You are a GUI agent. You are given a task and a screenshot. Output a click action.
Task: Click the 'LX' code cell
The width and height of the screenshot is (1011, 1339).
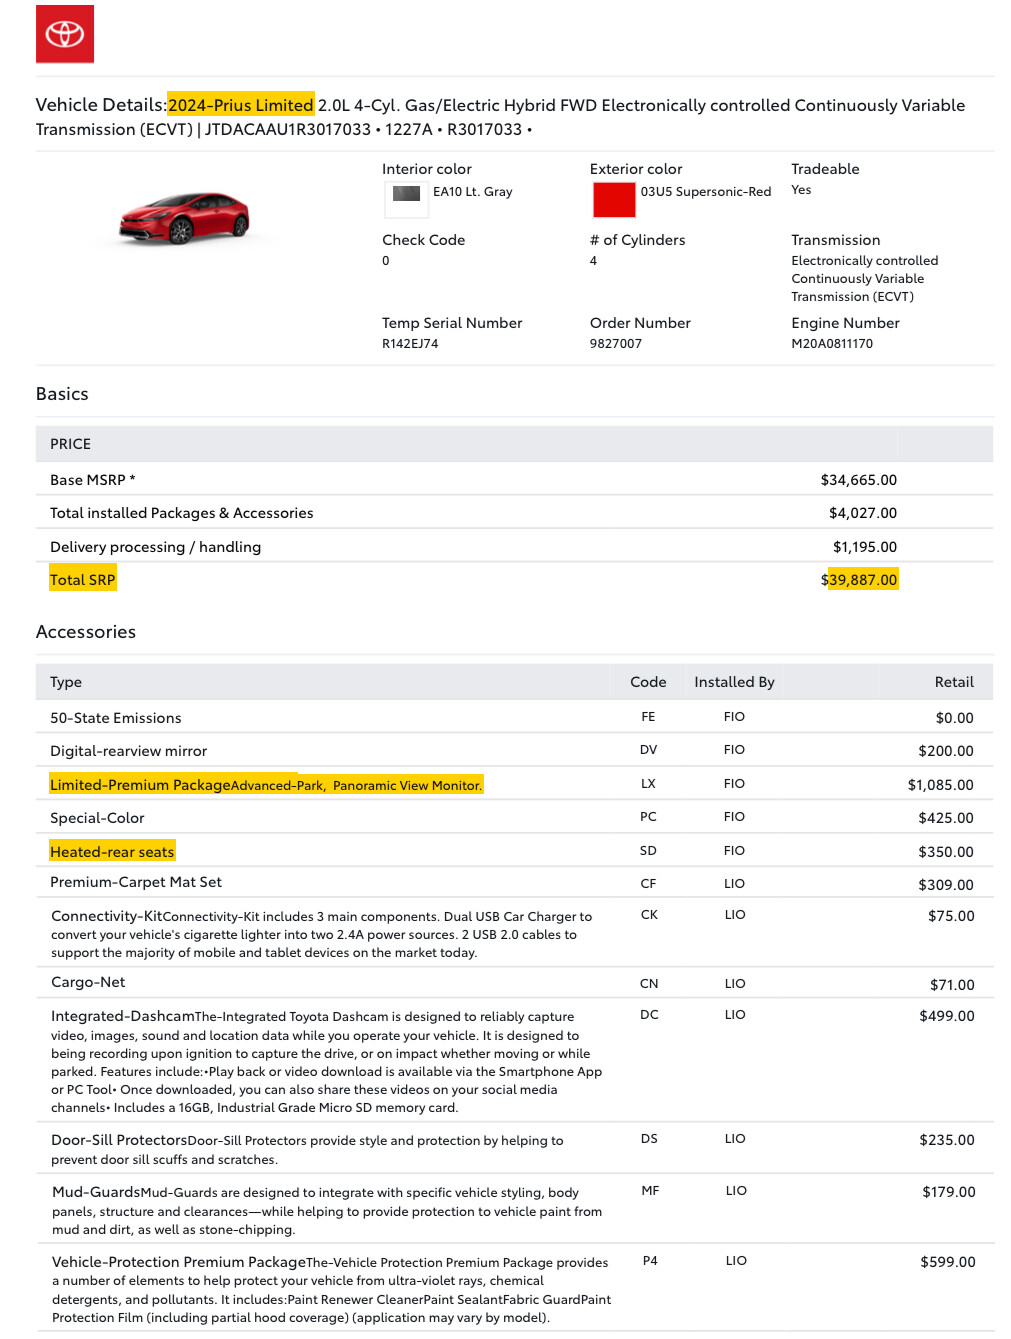click(648, 784)
